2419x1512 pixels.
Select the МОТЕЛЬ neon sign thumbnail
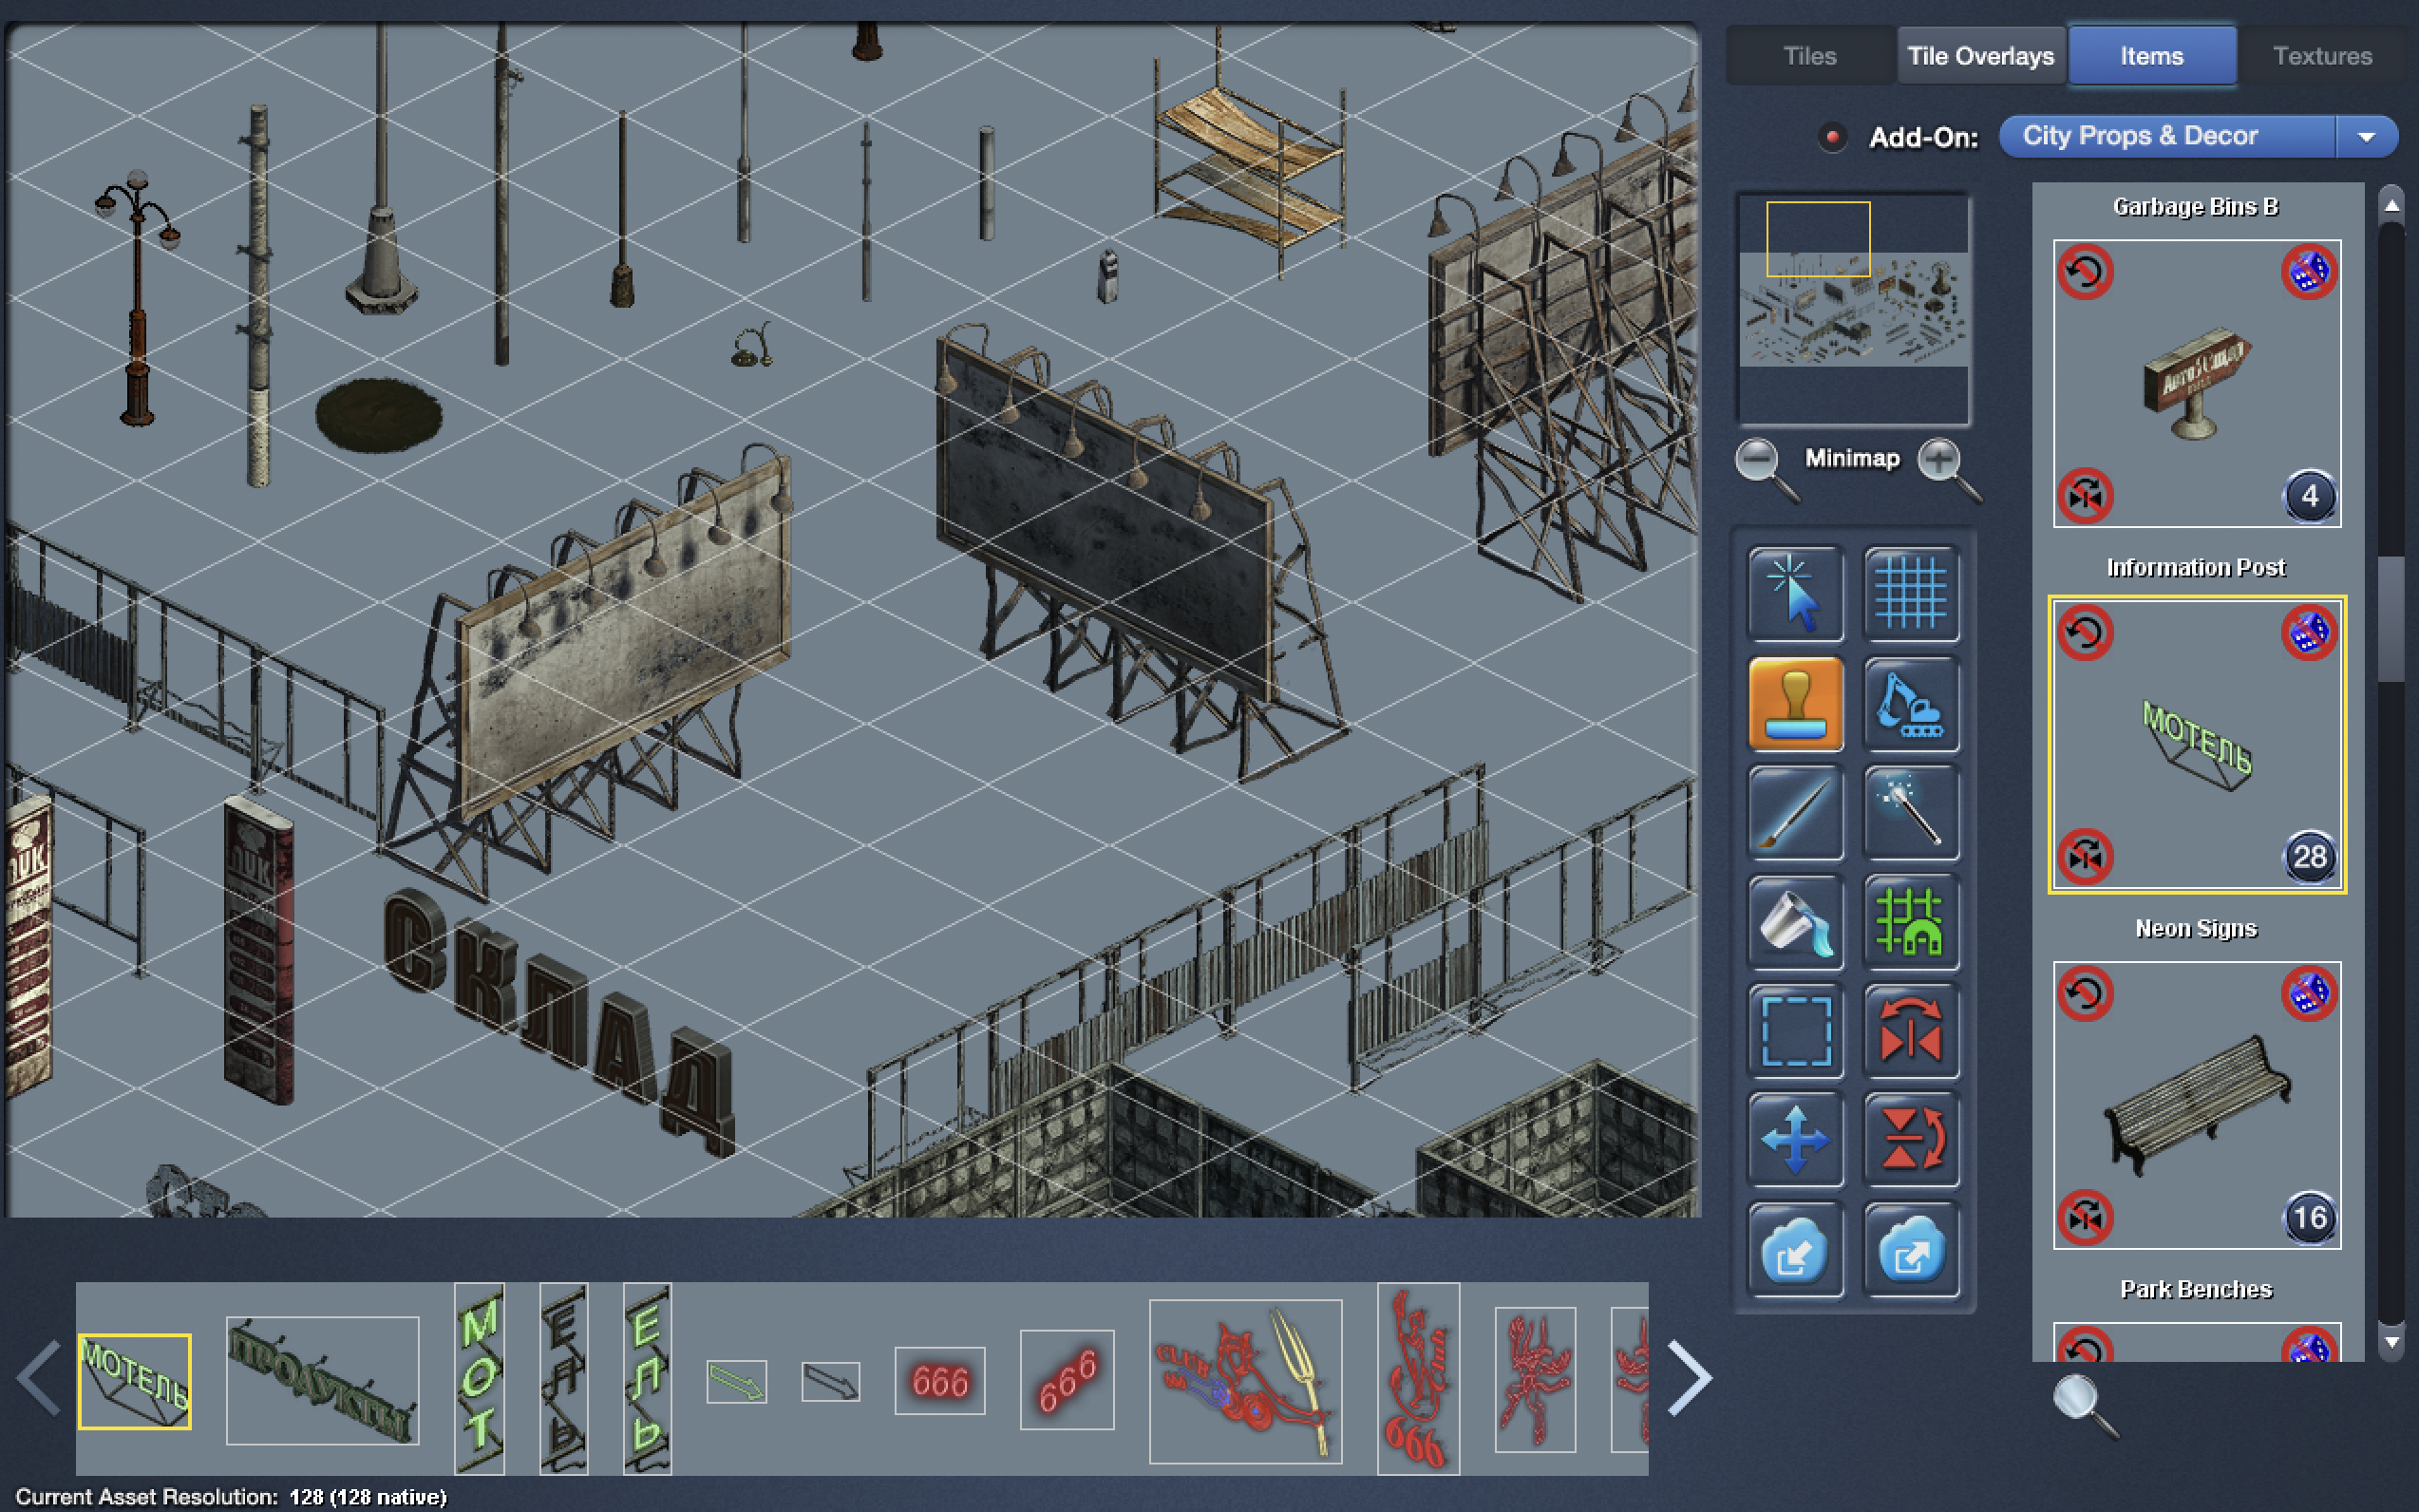(134, 1380)
